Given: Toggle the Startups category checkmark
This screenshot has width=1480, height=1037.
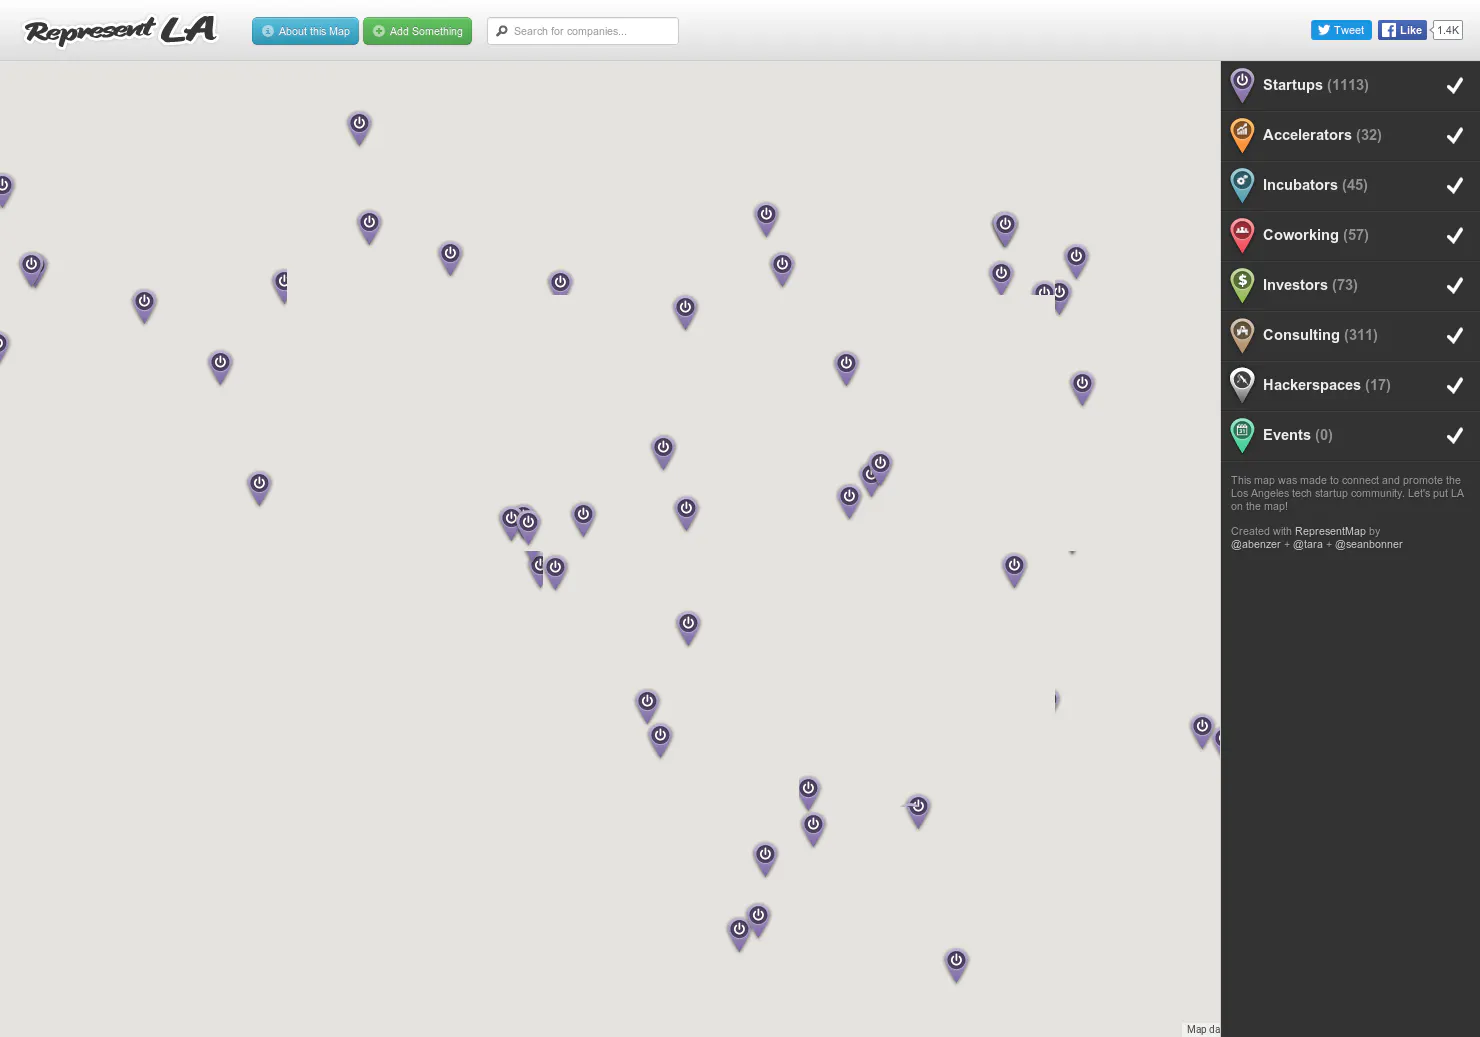Looking at the screenshot, I should click(x=1455, y=85).
